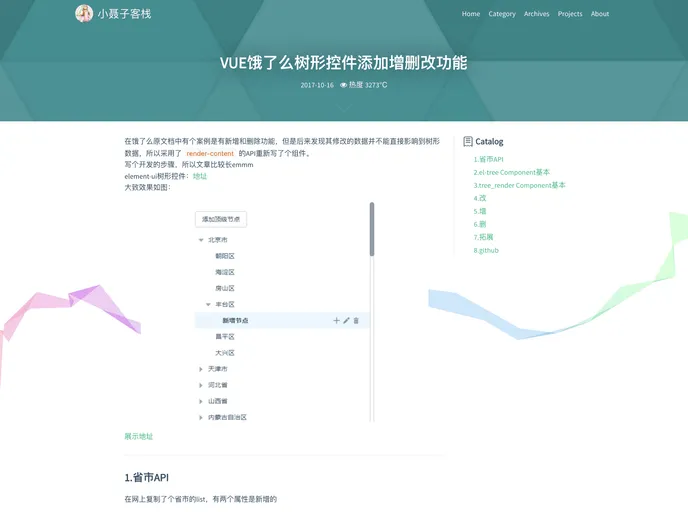Open the Projects page
Image resolution: width=688 pixels, height=512 pixels.
coord(570,14)
